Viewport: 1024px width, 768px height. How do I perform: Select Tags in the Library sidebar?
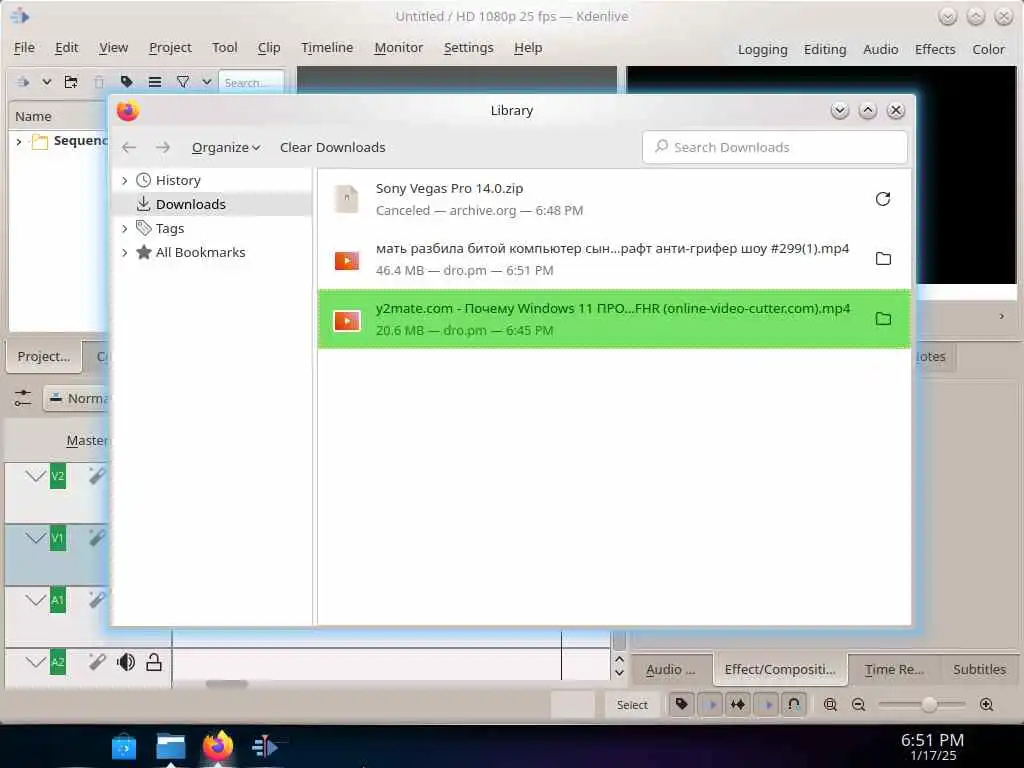[170, 229]
